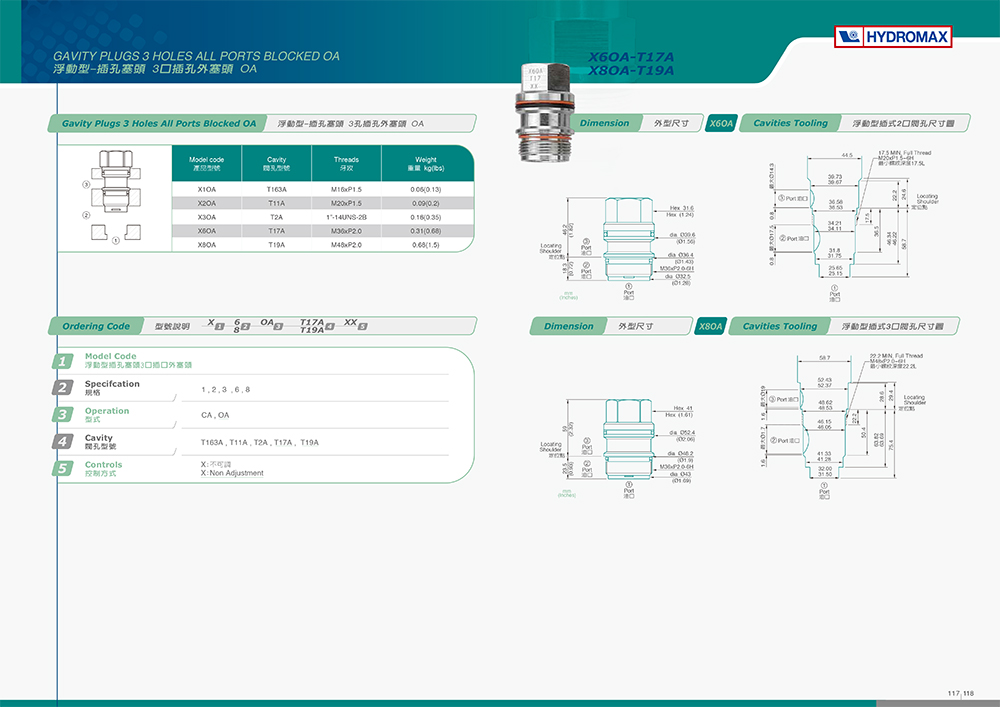The height and width of the screenshot is (707, 1000).
Task: Select the 'X:Non Adjustment' controls text
Action: [232, 473]
